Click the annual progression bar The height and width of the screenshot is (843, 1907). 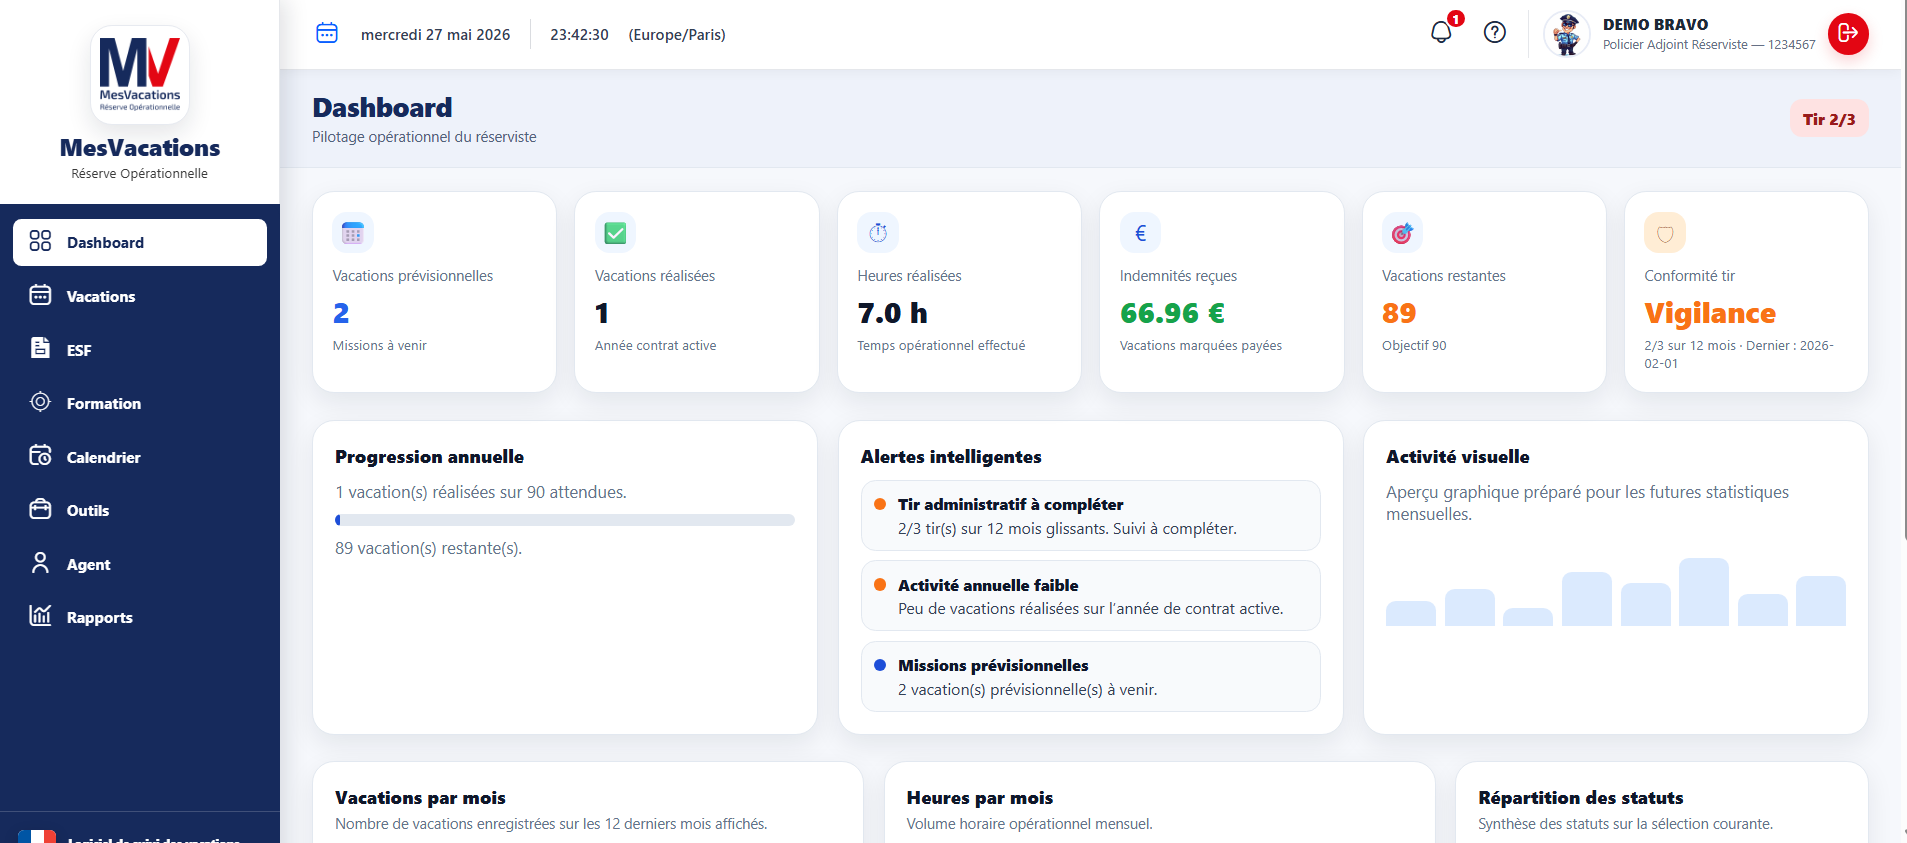coord(565,520)
